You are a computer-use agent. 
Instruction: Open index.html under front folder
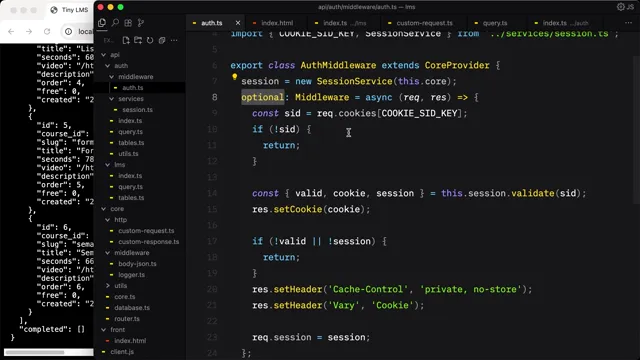130,341
